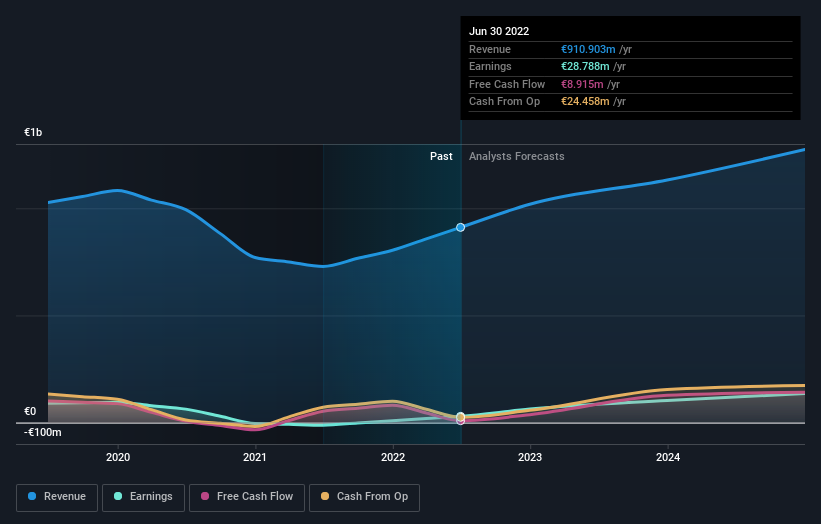Image resolution: width=821 pixels, height=524 pixels.
Task: Select the 2022 x-axis label
Action: coord(393,457)
